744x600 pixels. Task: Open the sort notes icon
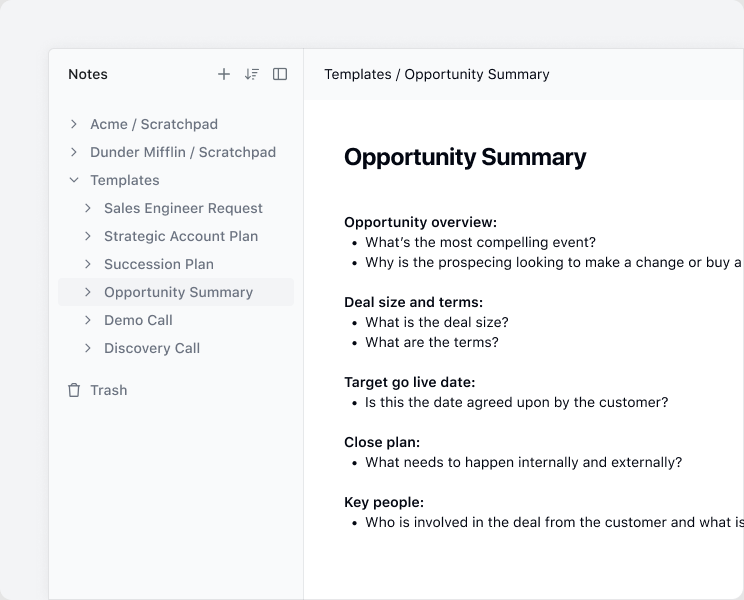tap(251, 74)
